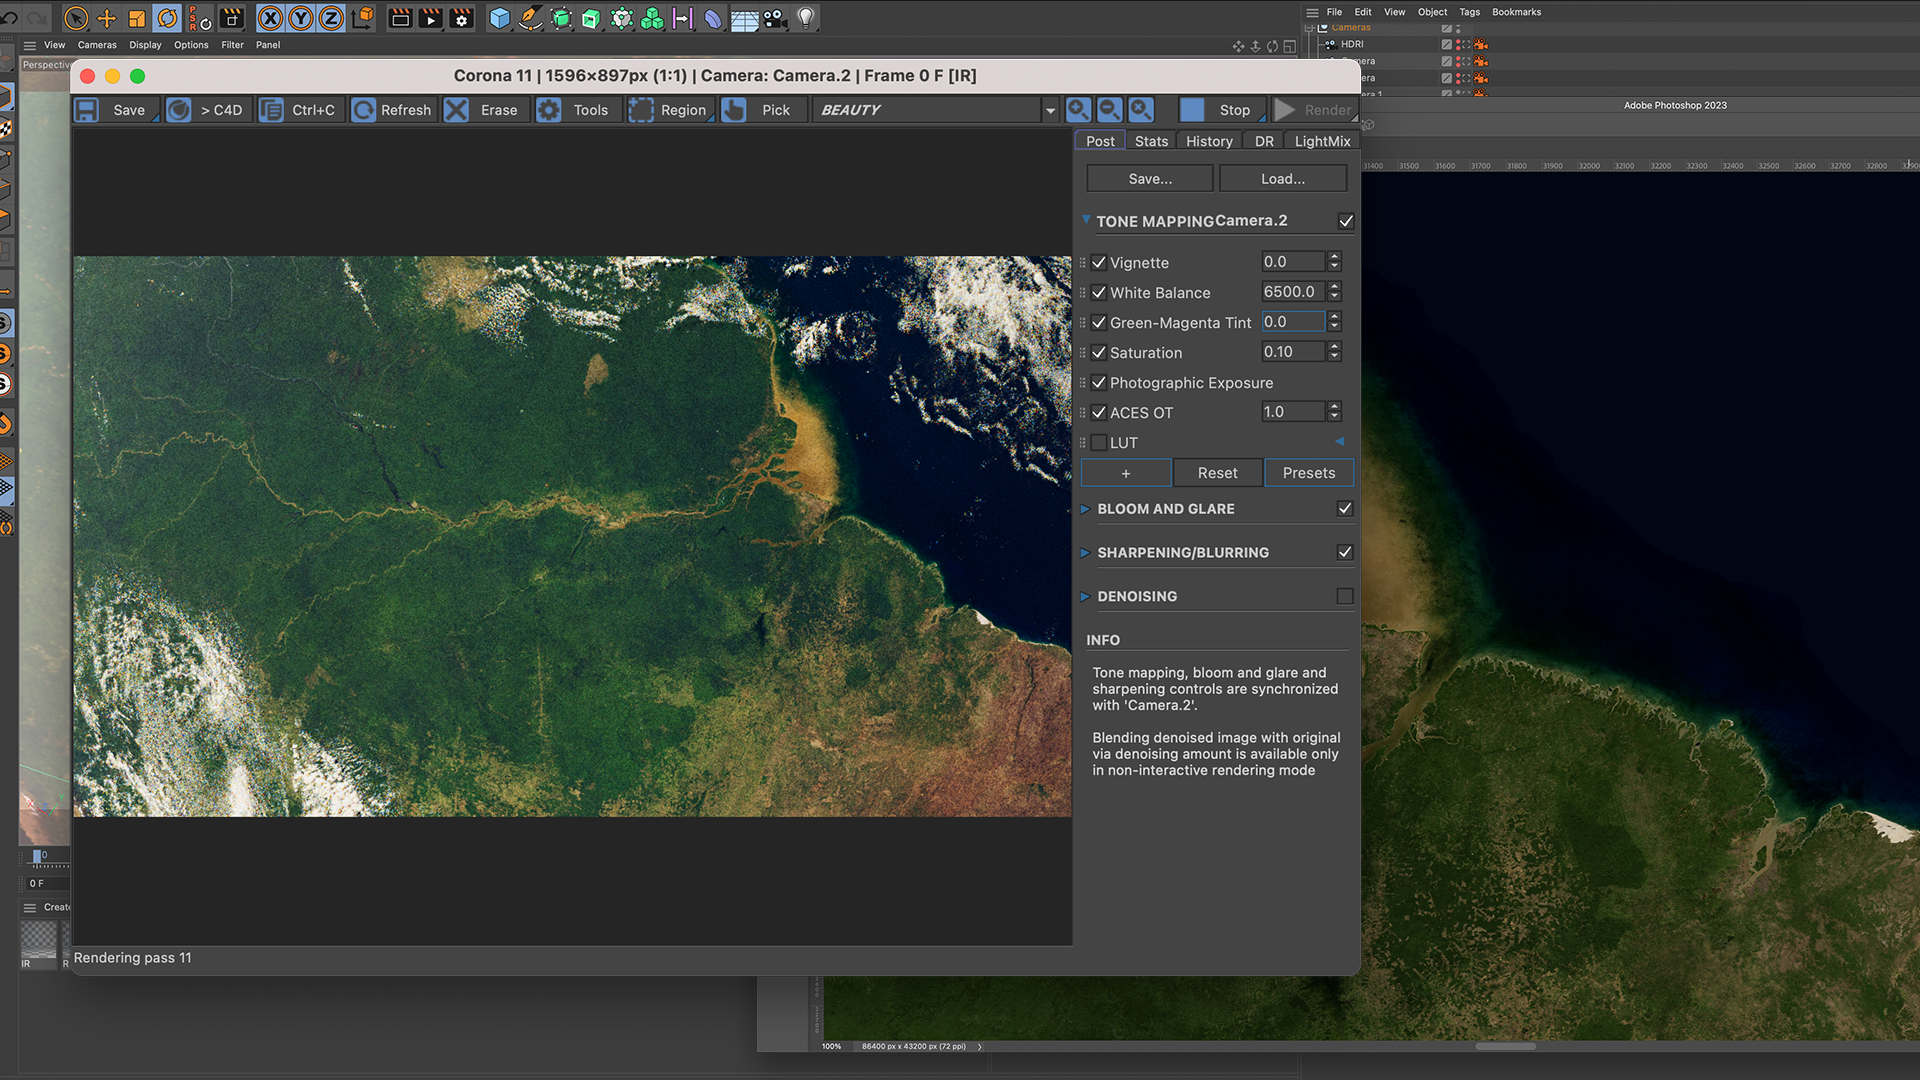Click the save render icon

point(88,109)
